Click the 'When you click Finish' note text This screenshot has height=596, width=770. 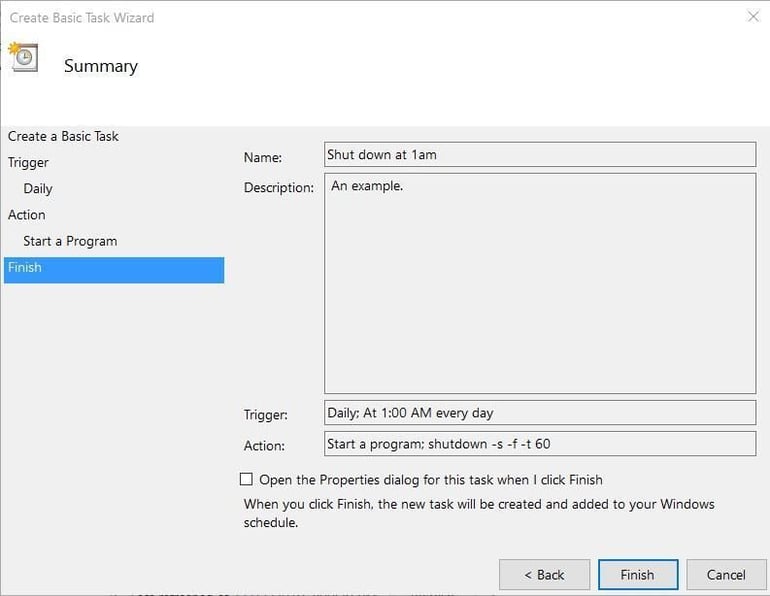[x=479, y=513]
